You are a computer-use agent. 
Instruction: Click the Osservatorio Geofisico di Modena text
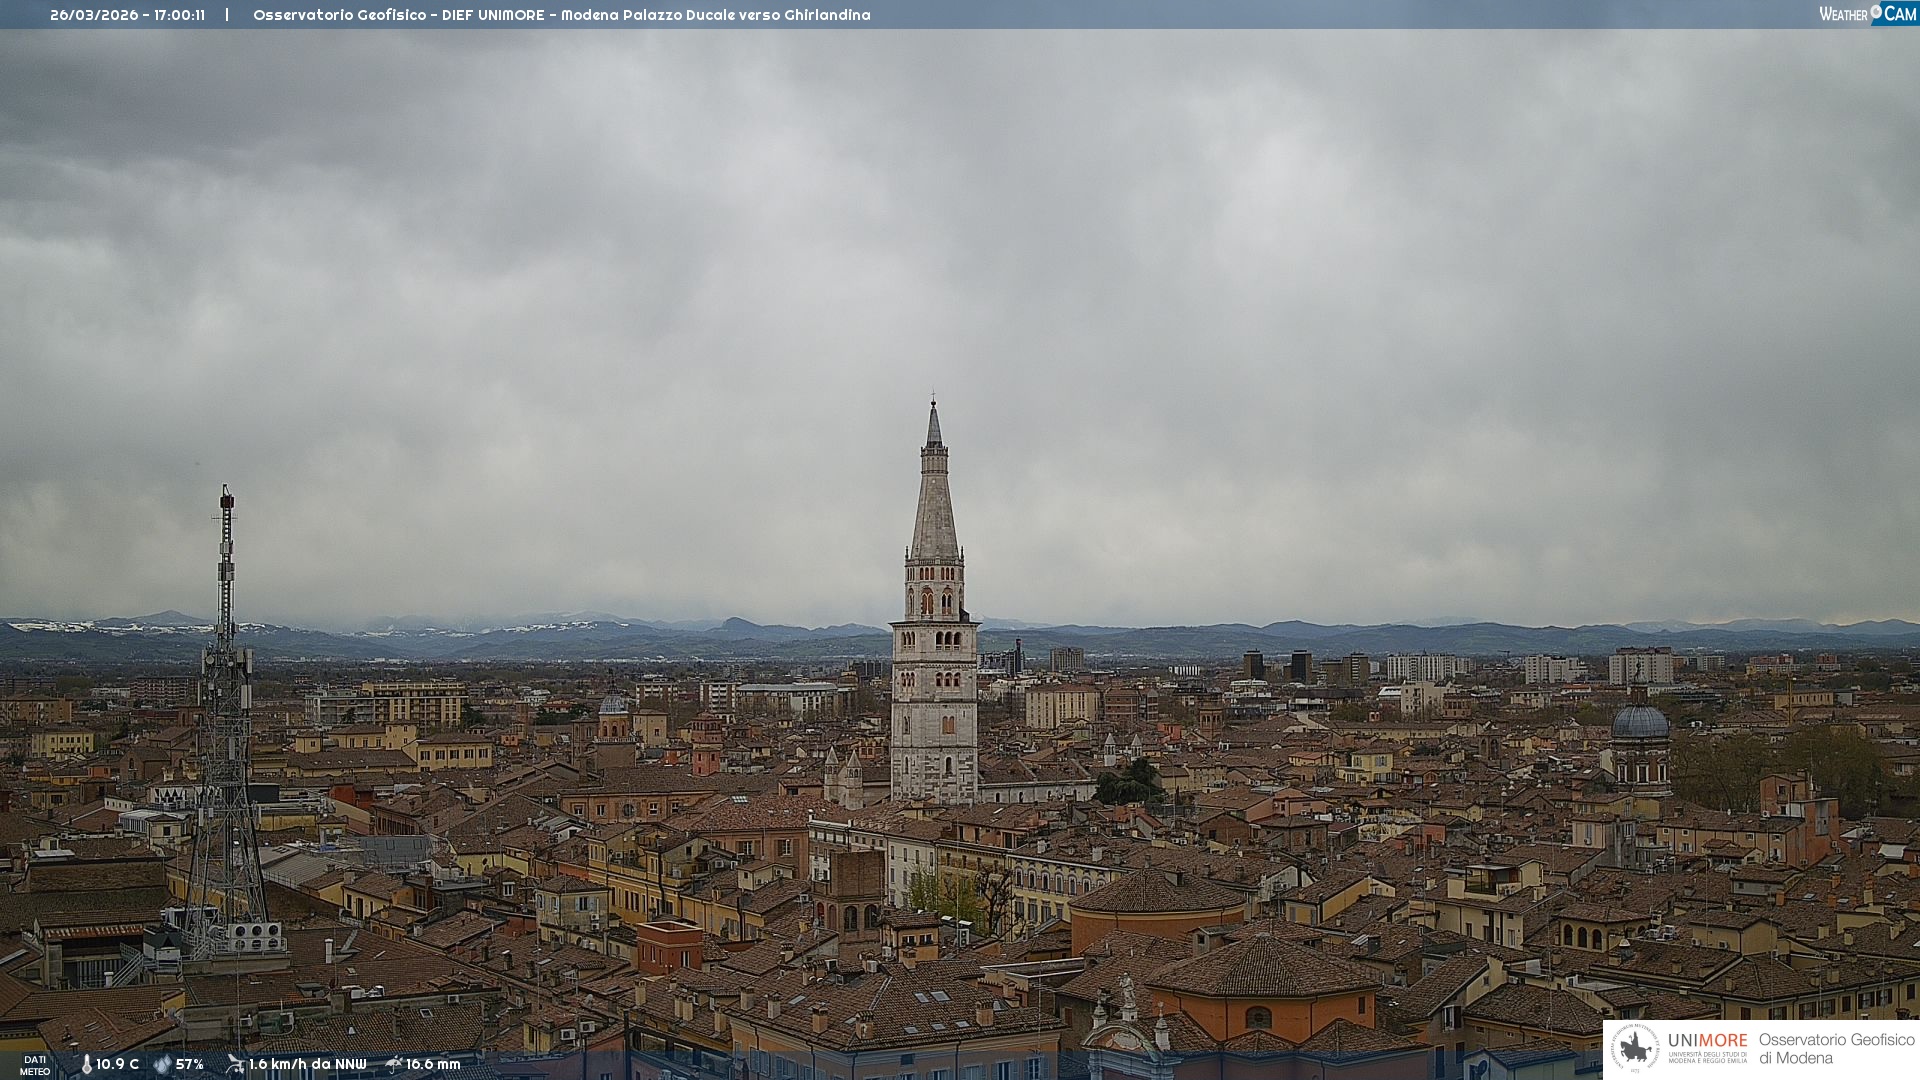coord(1836,1048)
